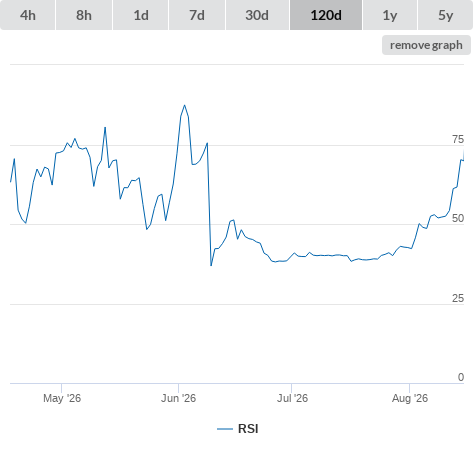474x455 pixels.
Task: Open the 7d time range
Action: click(197, 15)
